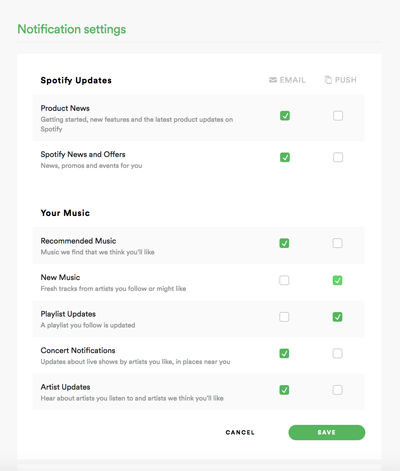Click the Notification settings heading
This screenshot has height=471, width=400.
72,29
